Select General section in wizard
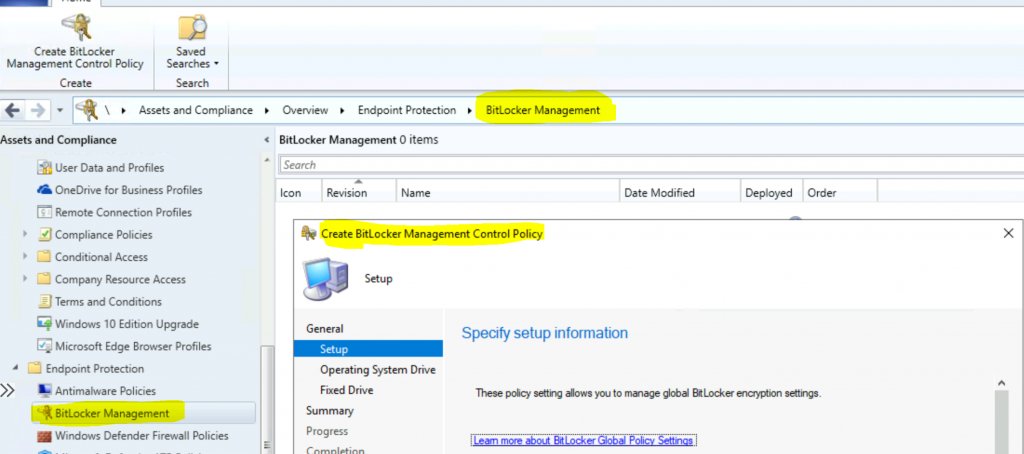 [325, 329]
